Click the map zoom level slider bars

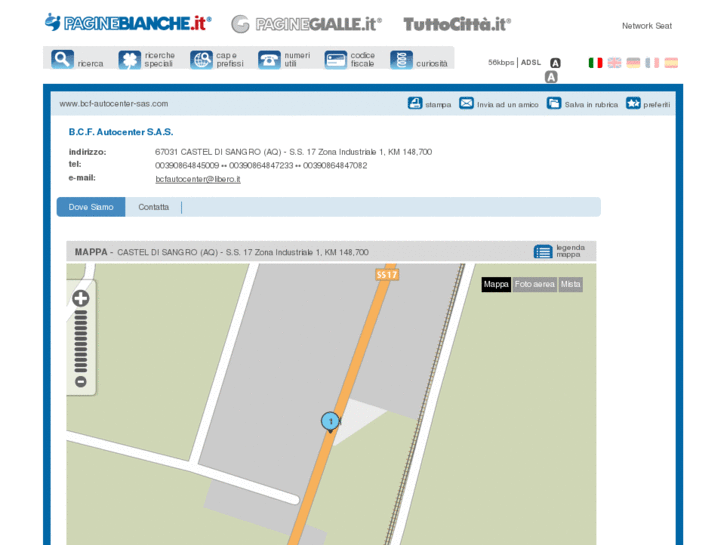click(81, 341)
